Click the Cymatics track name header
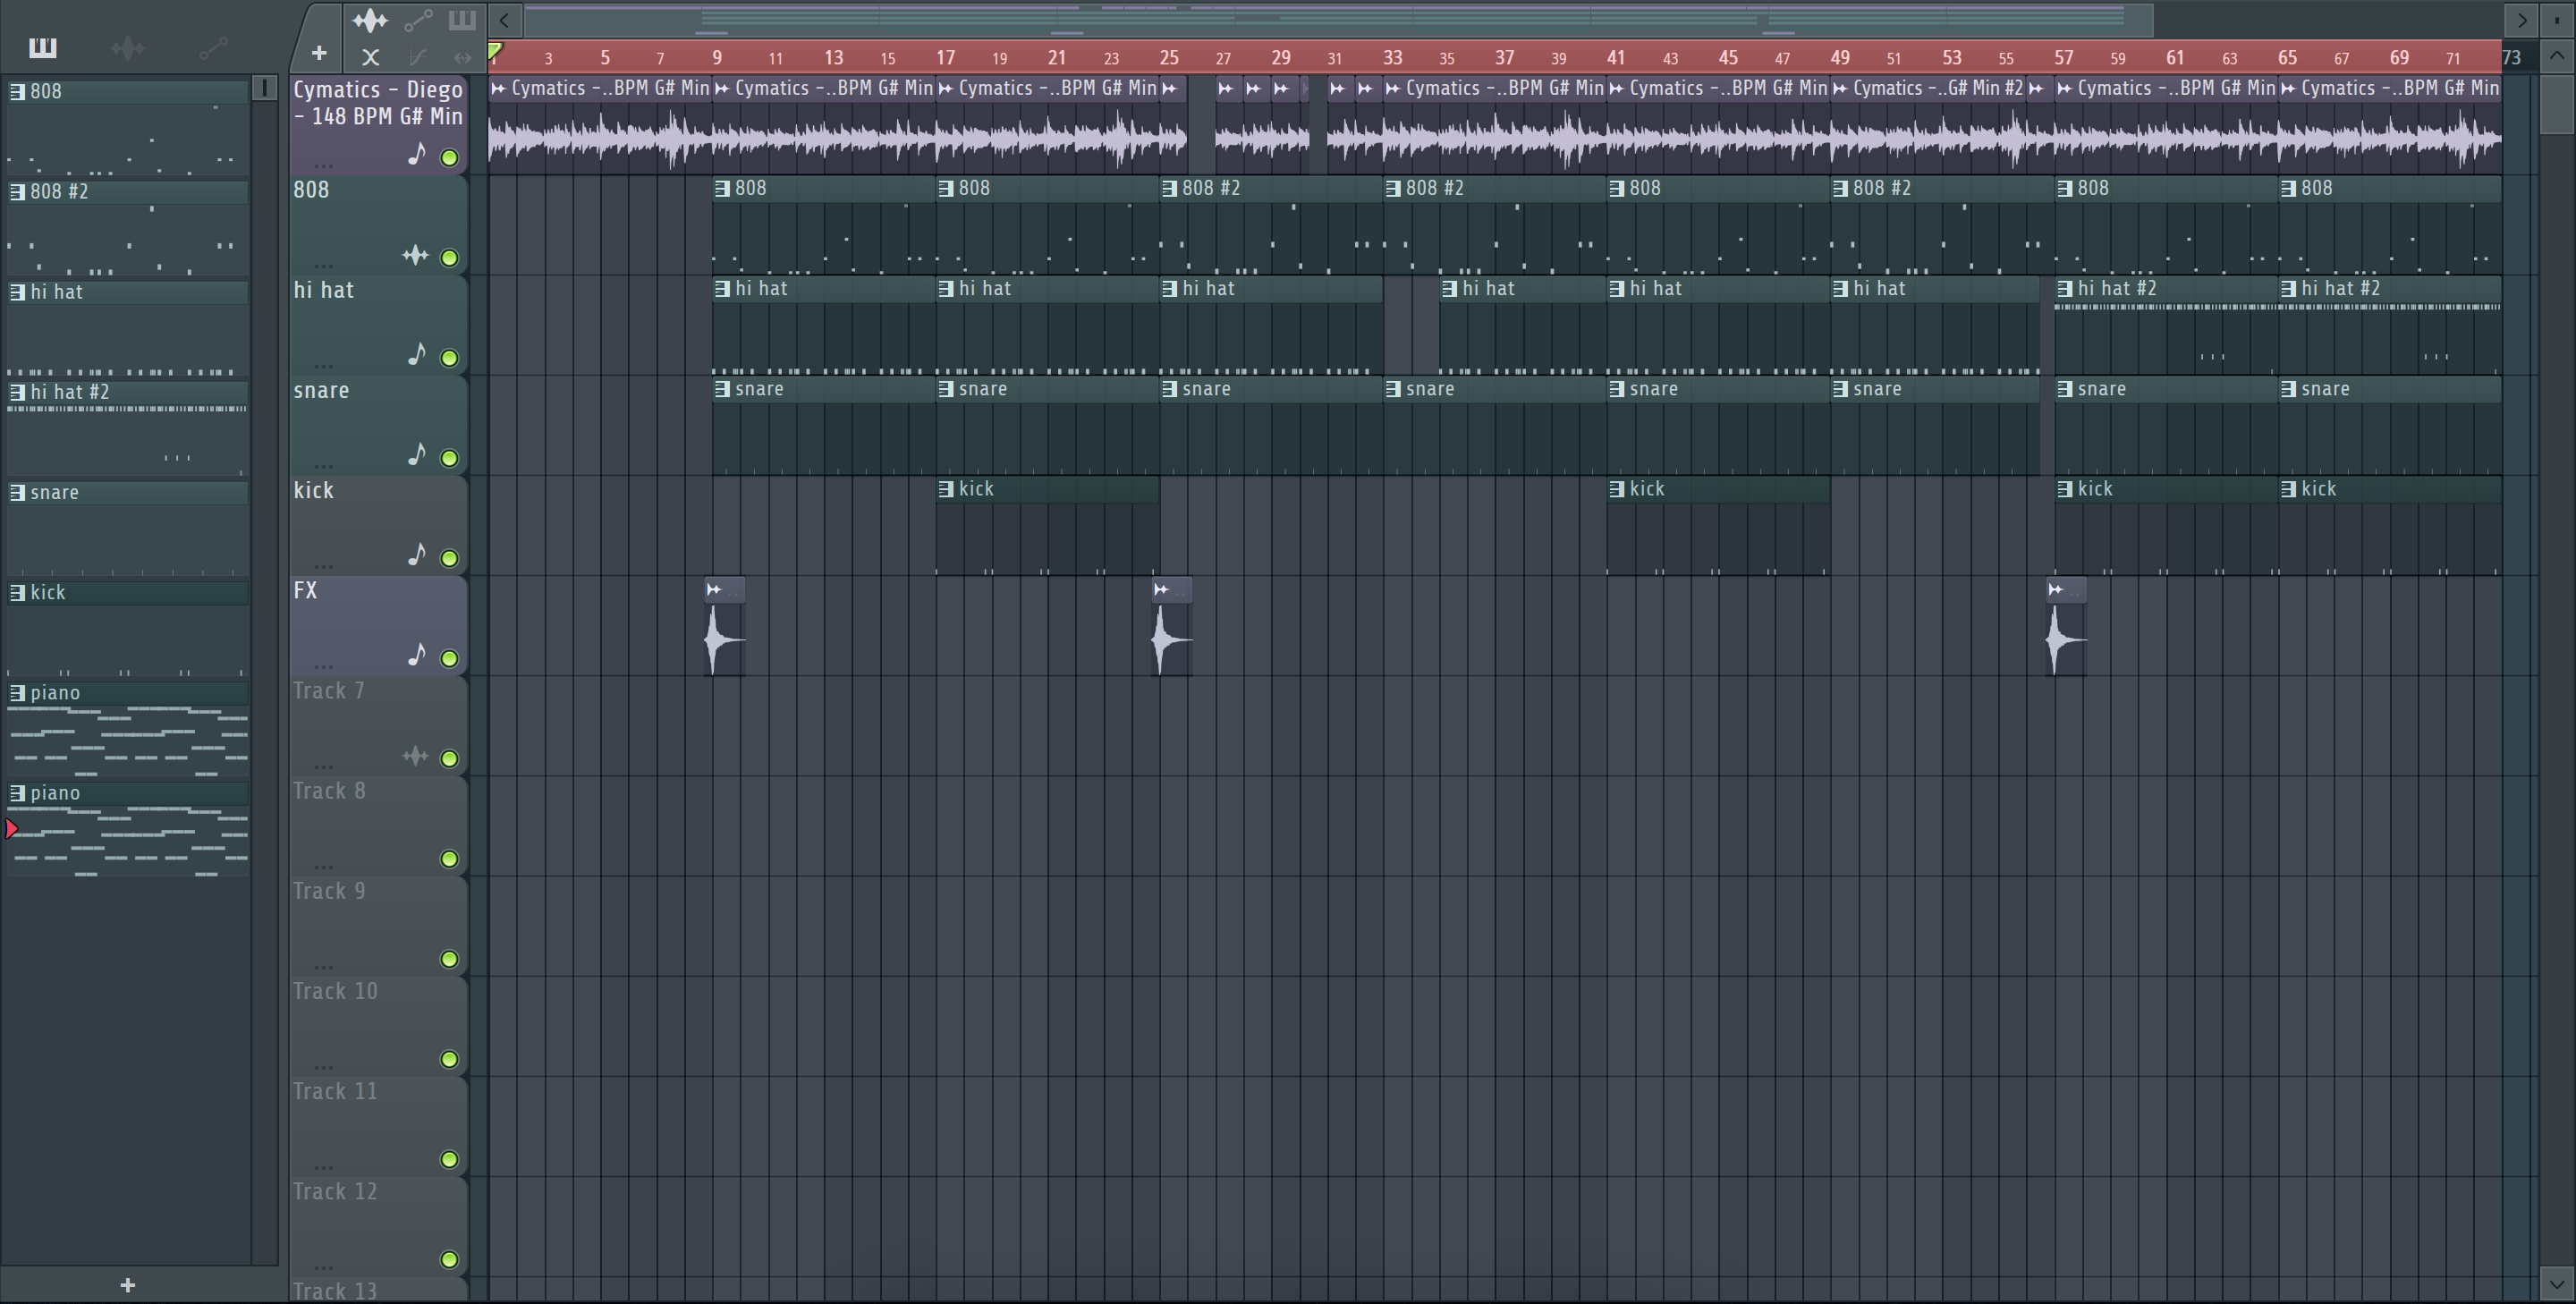This screenshot has height=1304, width=2576. point(378,103)
